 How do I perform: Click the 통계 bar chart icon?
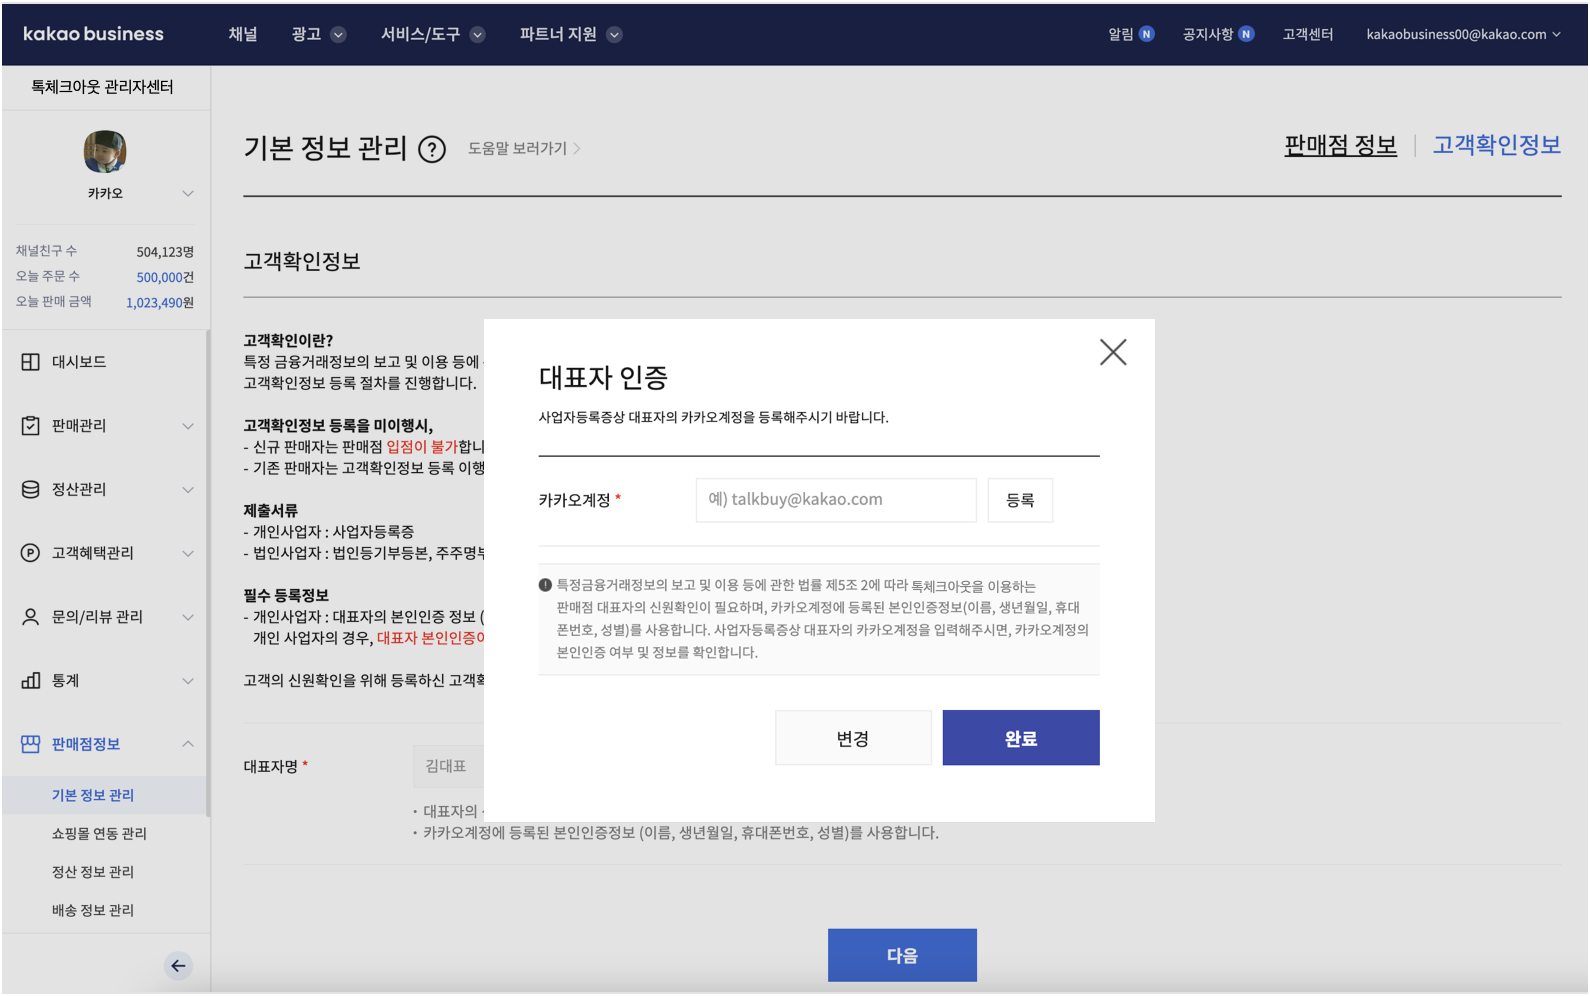(x=31, y=680)
